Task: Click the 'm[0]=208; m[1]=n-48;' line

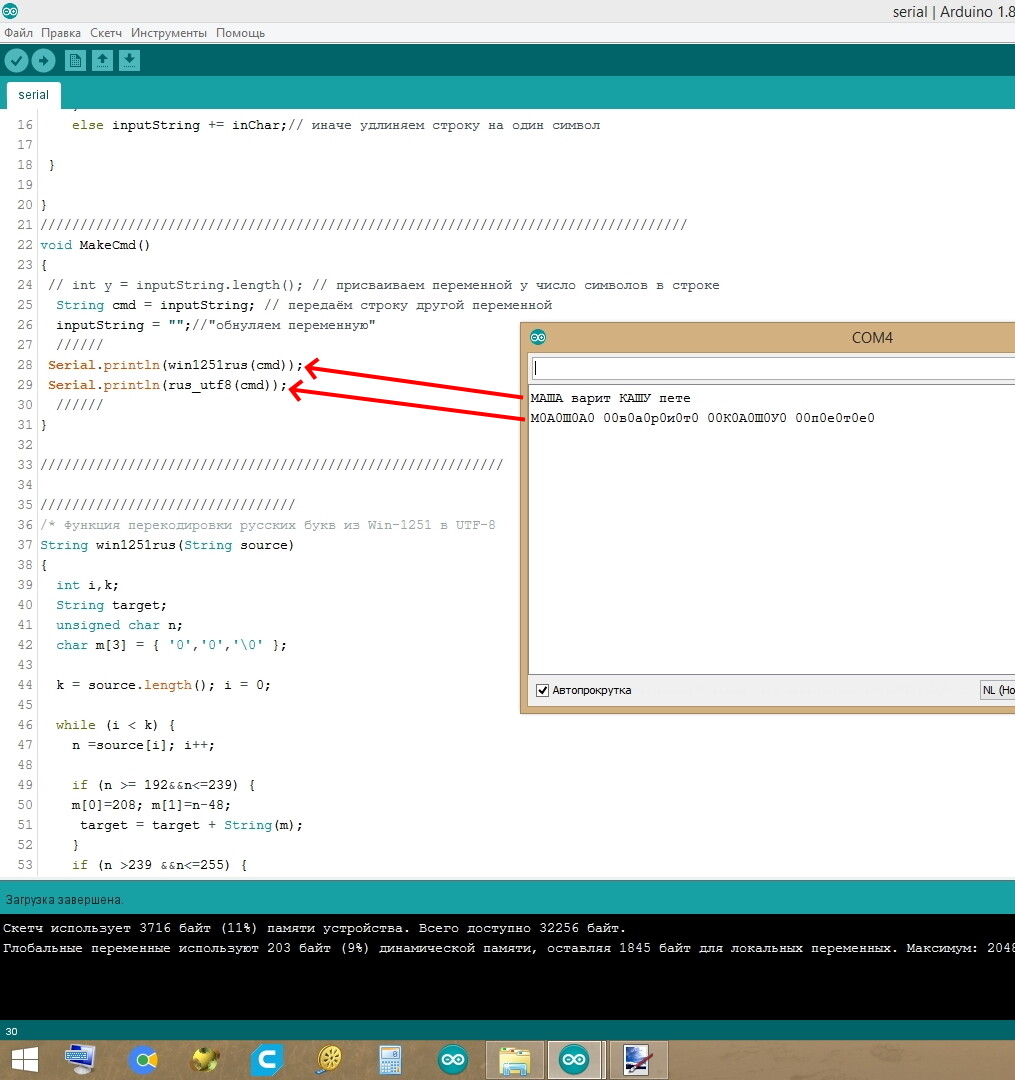Action: pos(151,805)
